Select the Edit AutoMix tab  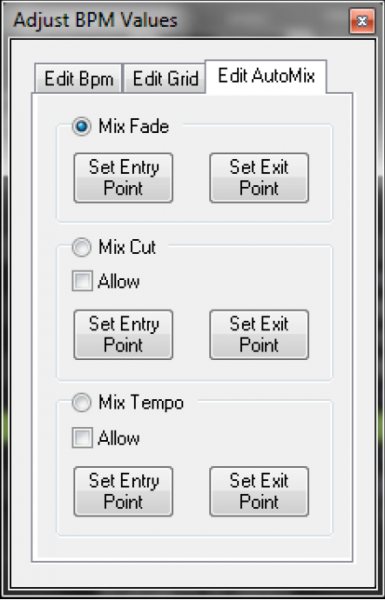pyautogui.click(x=266, y=76)
